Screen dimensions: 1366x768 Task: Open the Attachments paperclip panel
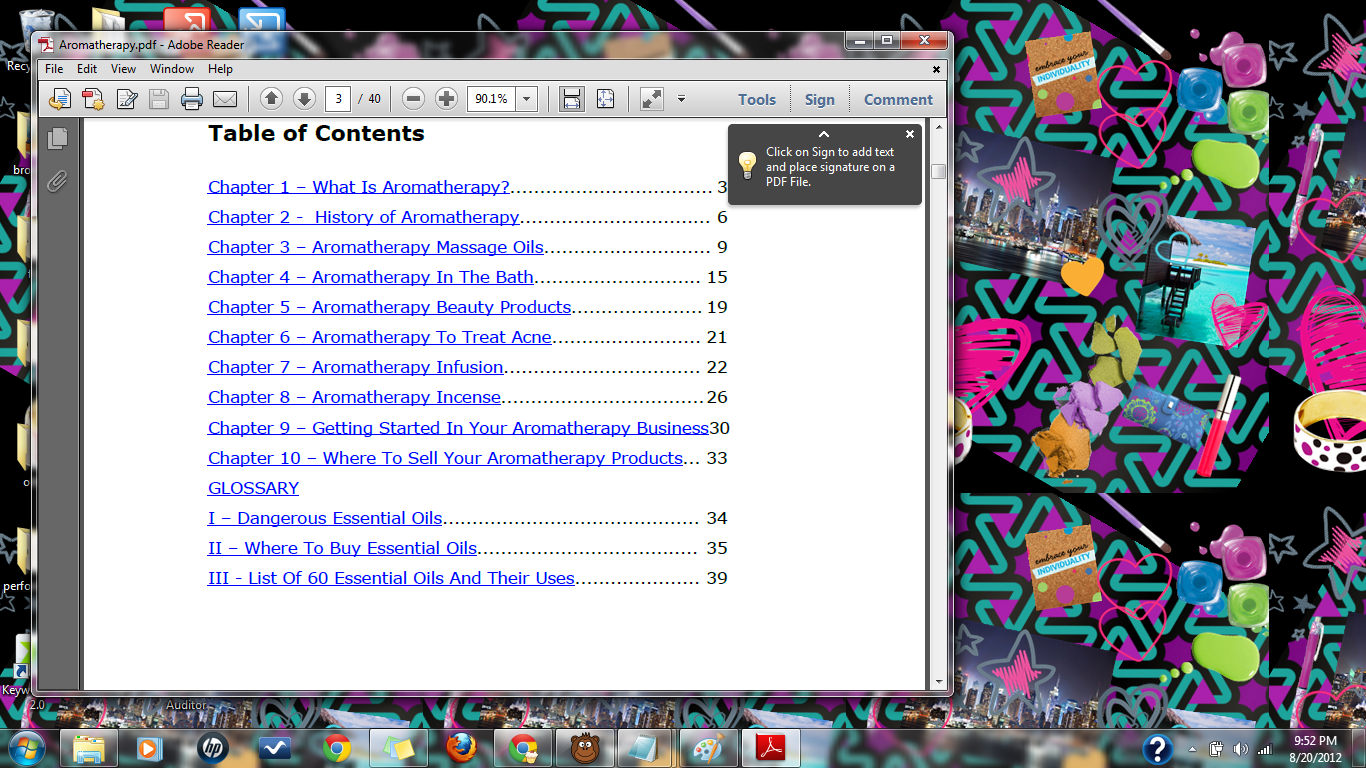click(x=58, y=181)
